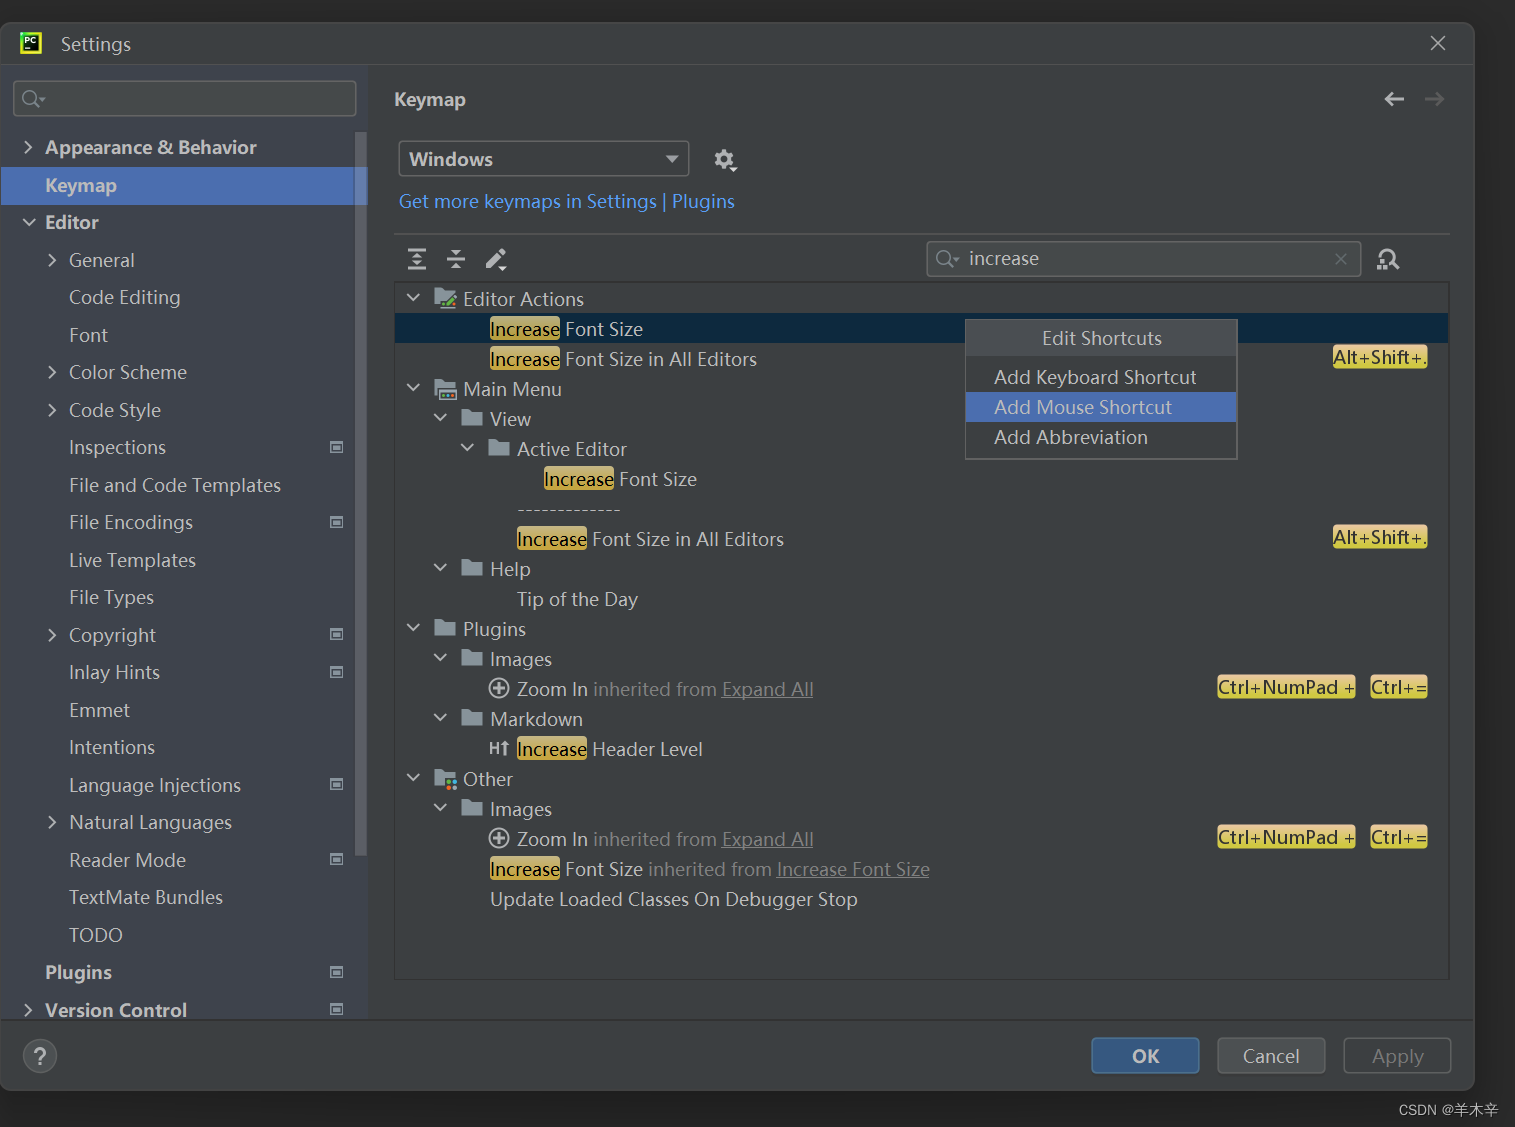Expand the Color Scheme subsection
The image size is (1515, 1127).
52,372
